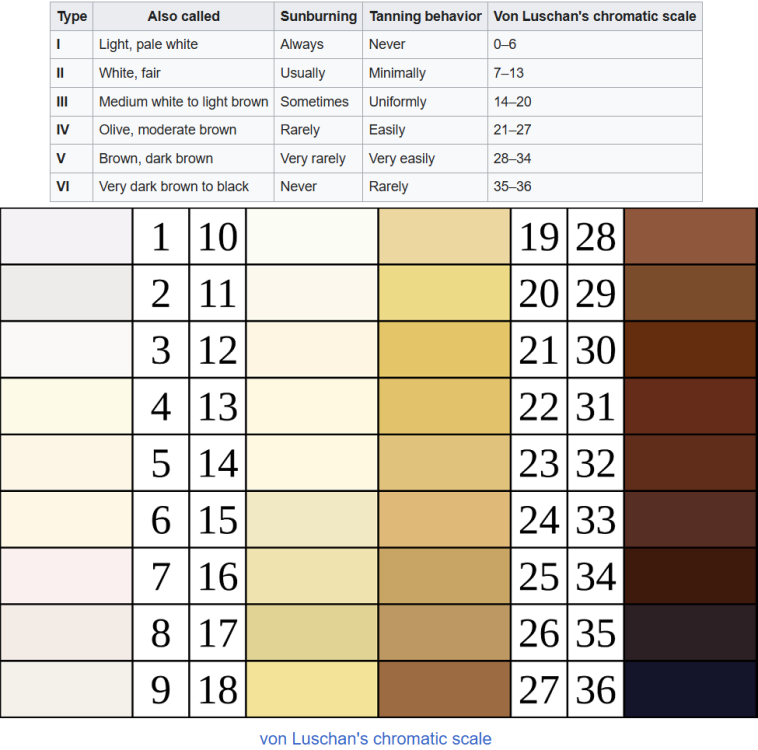Image resolution: width=758 pixels, height=750 pixels.
Task: Select the color swatch numbered 2
Action: click(67, 293)
